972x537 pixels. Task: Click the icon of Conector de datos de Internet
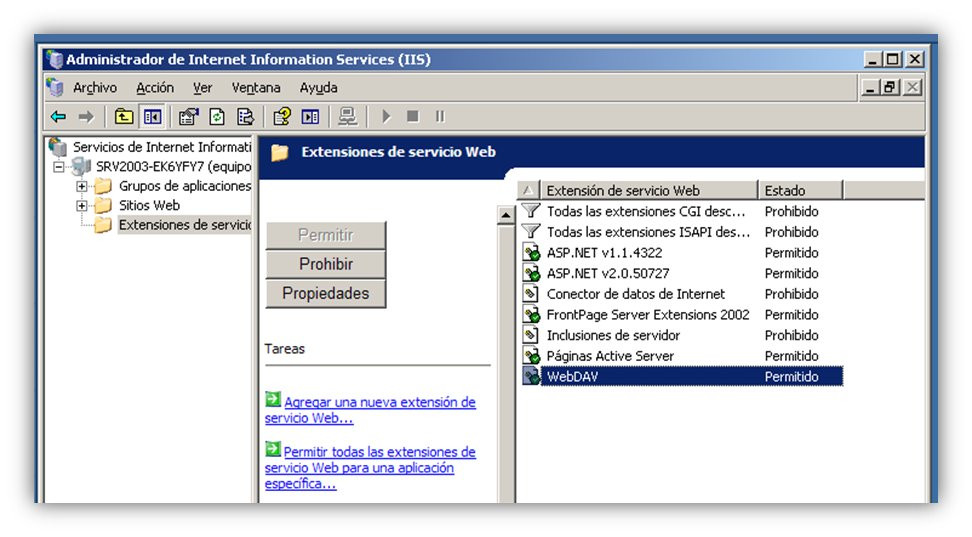[x=531, y=294]
